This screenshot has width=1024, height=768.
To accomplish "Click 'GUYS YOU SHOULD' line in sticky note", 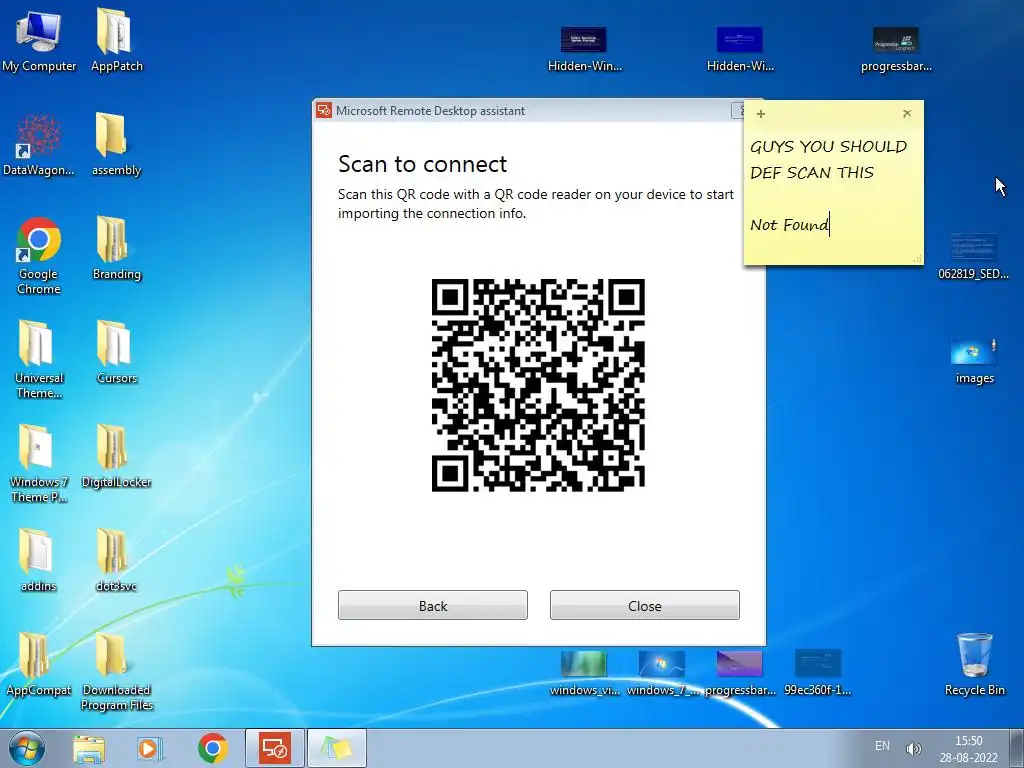I will click(828, 146).
